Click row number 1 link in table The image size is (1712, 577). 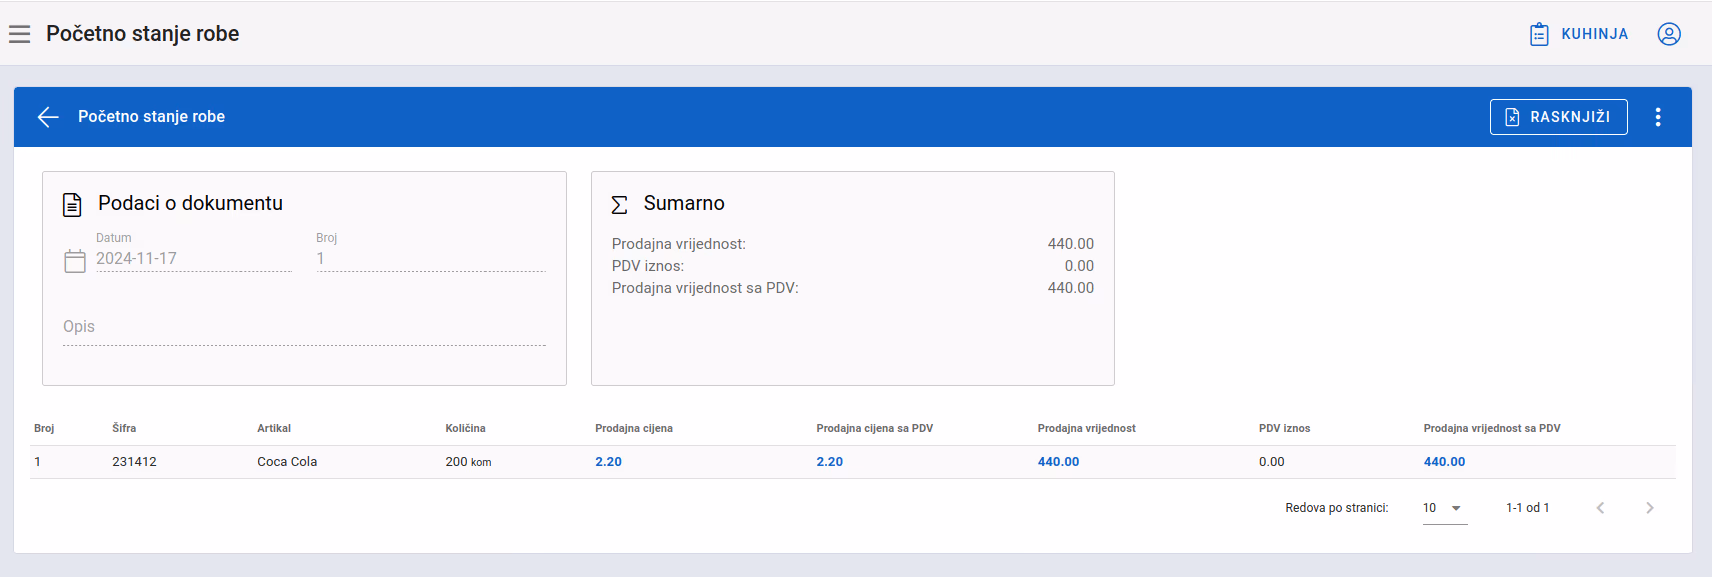tap(38, 462)
